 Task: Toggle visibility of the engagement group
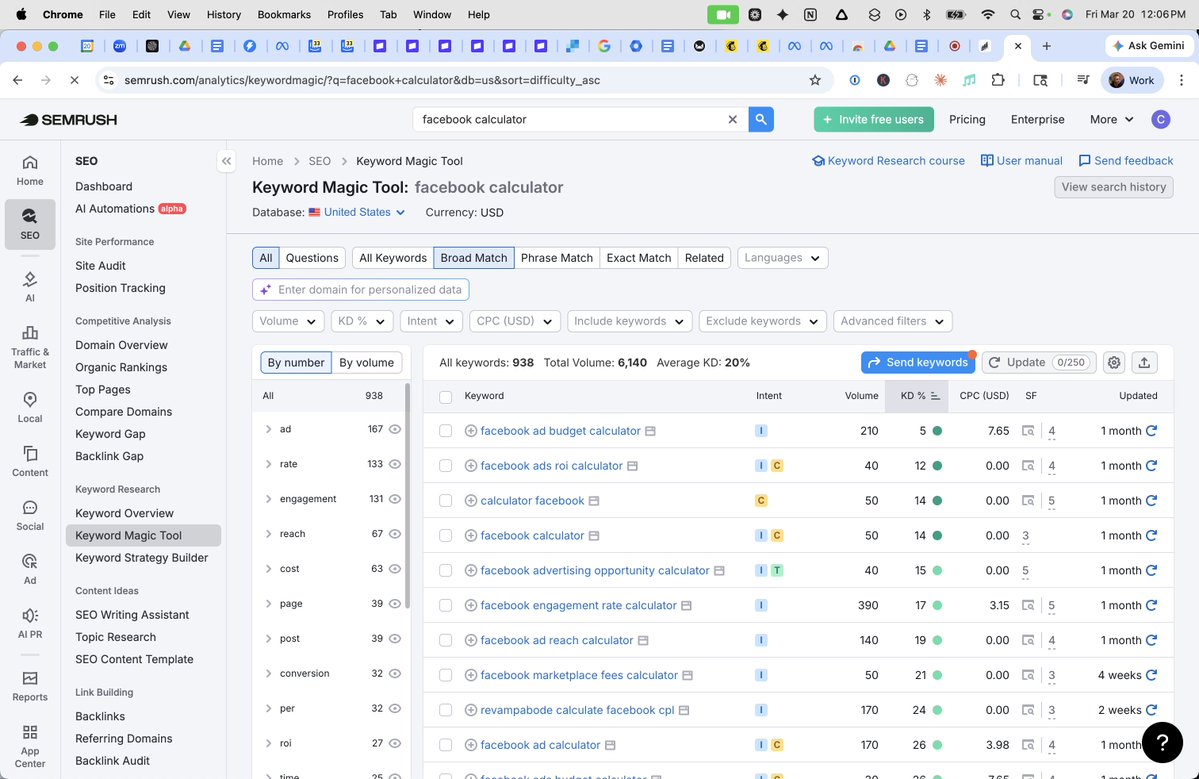click(x=395, y=498)
